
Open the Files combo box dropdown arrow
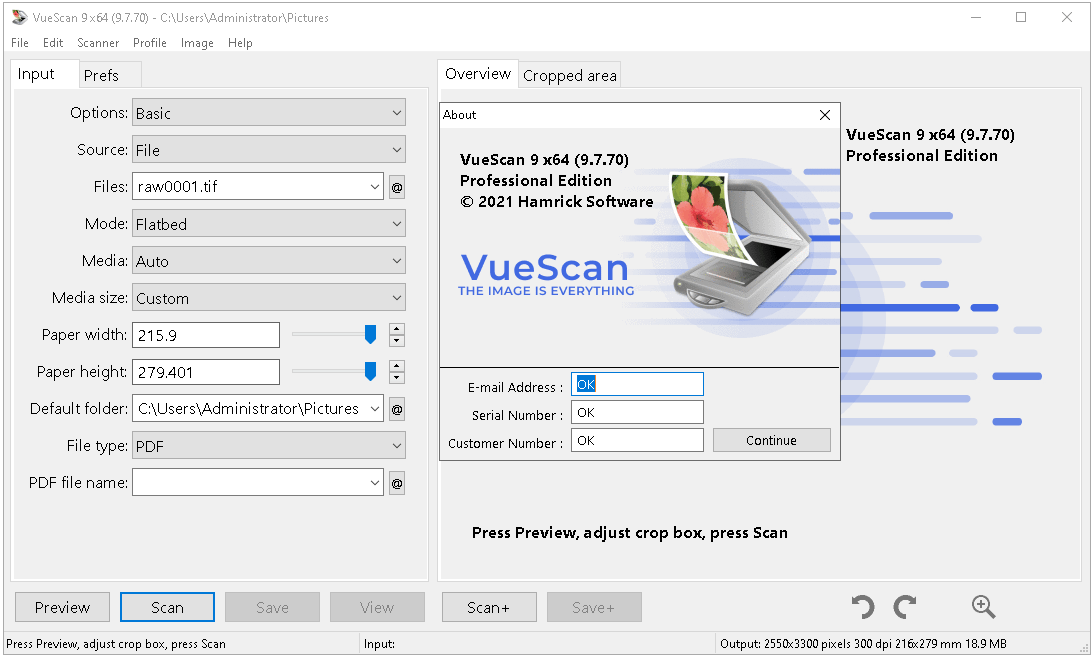pos(375,187)
